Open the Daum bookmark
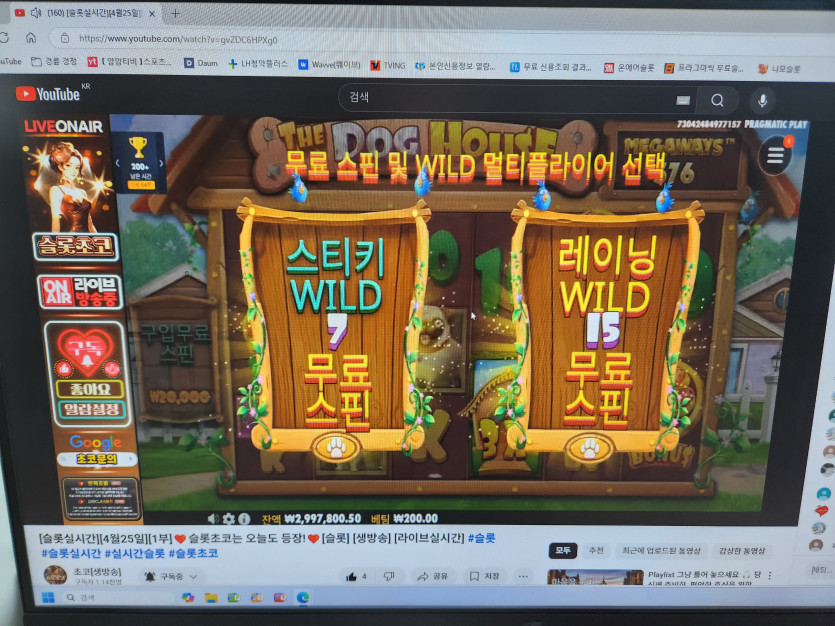The height and width of the screenshot is (626, 835). 201,63
